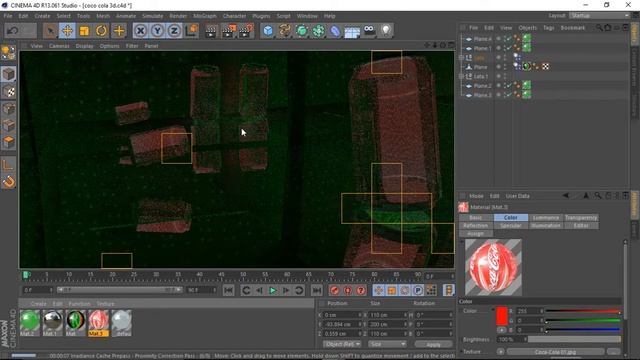640x360 pixels.
Task: Click the green frame 0 marker
Action: pos(26,275)
